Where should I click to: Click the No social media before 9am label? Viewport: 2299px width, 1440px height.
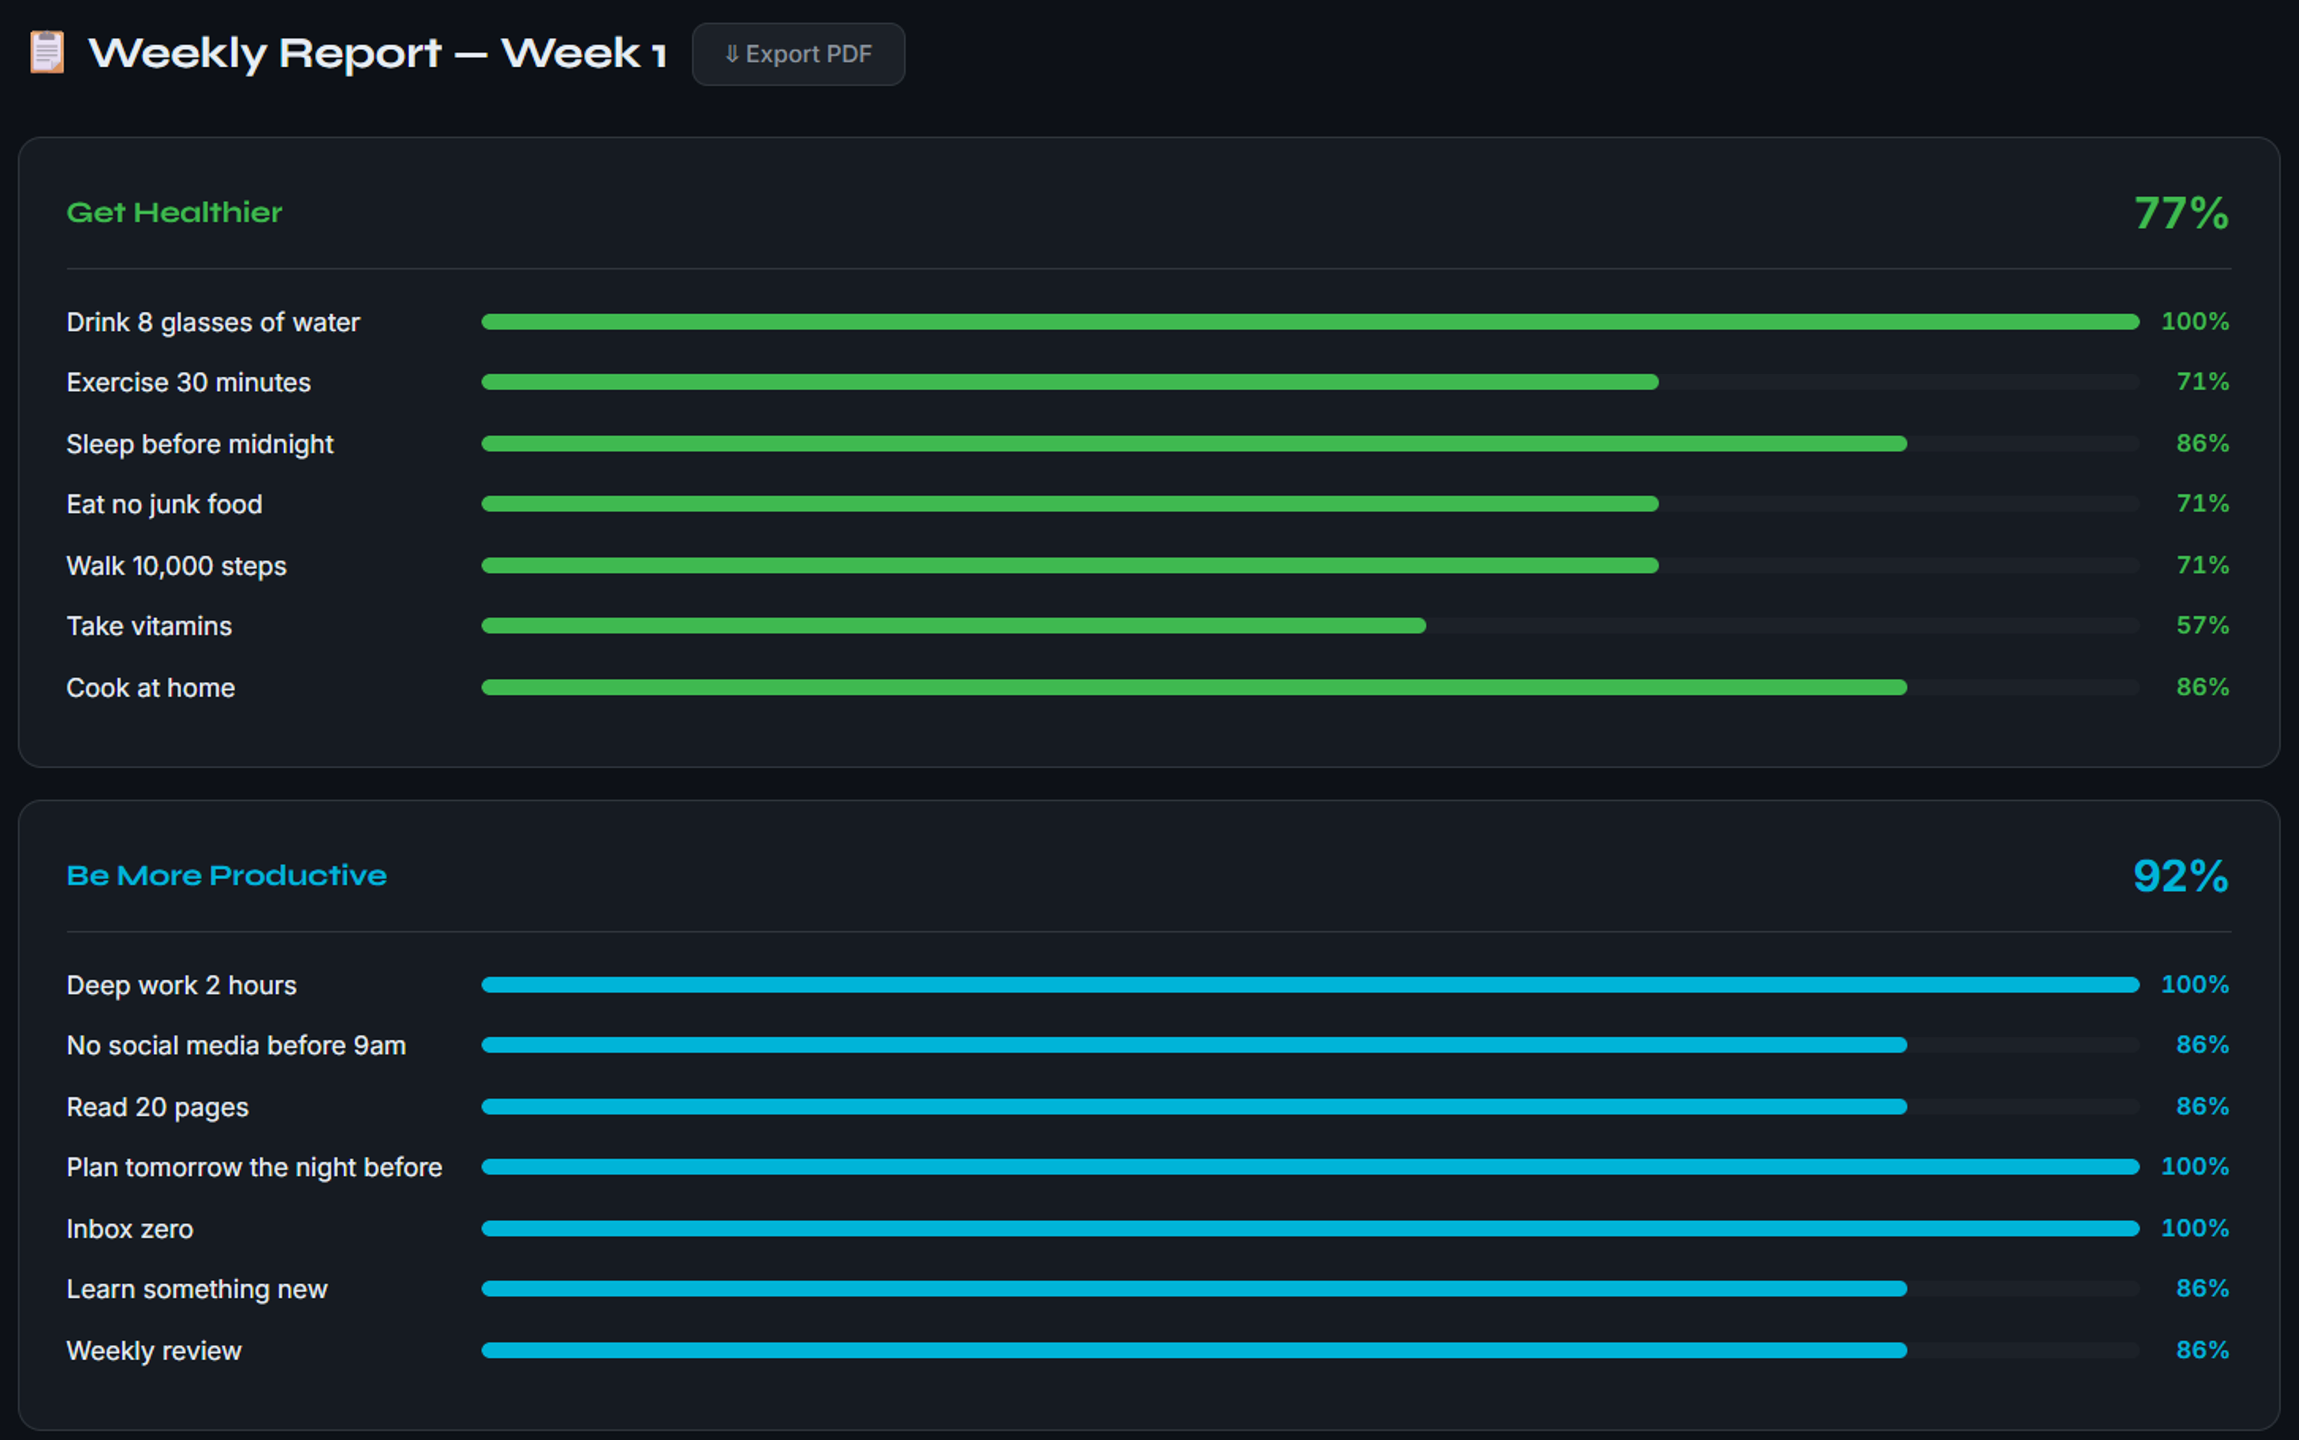point(236,1046)
